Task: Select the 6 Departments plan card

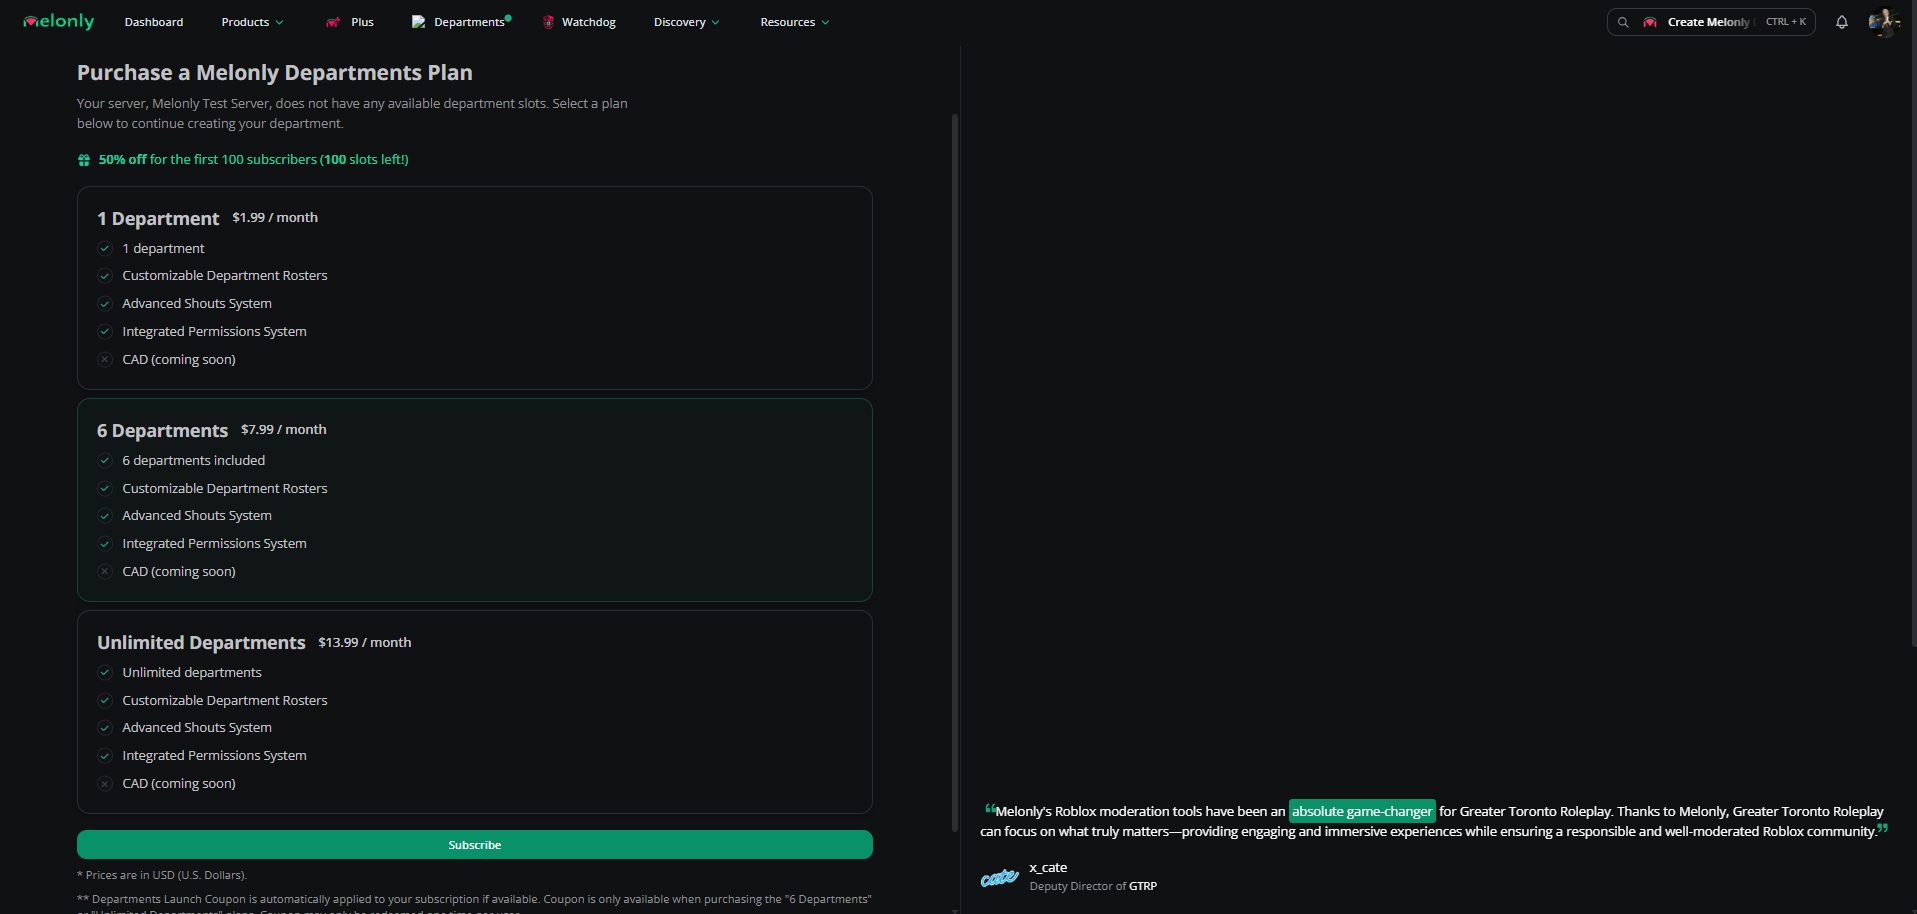Action: 475,500
